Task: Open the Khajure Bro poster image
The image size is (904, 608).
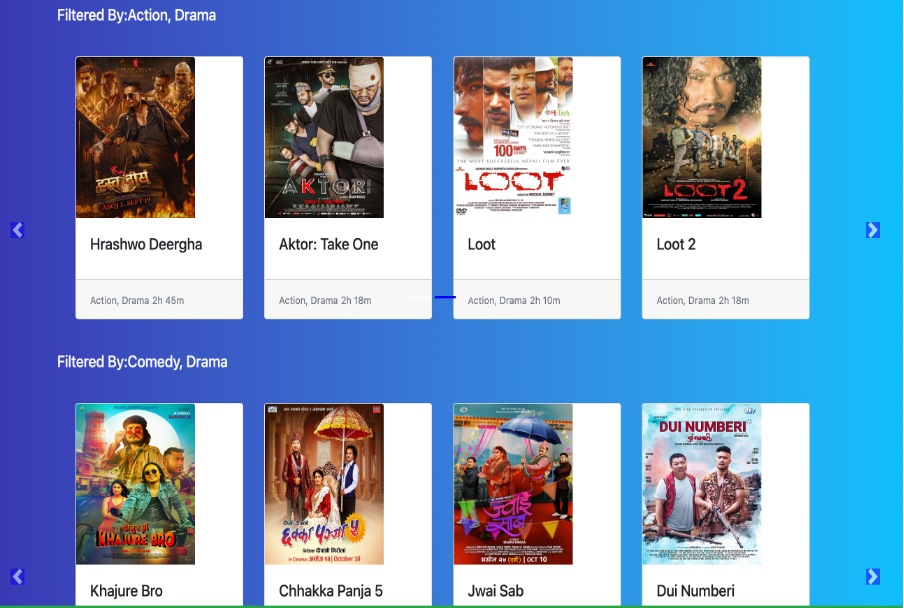Action: click(x=135, y=484)
